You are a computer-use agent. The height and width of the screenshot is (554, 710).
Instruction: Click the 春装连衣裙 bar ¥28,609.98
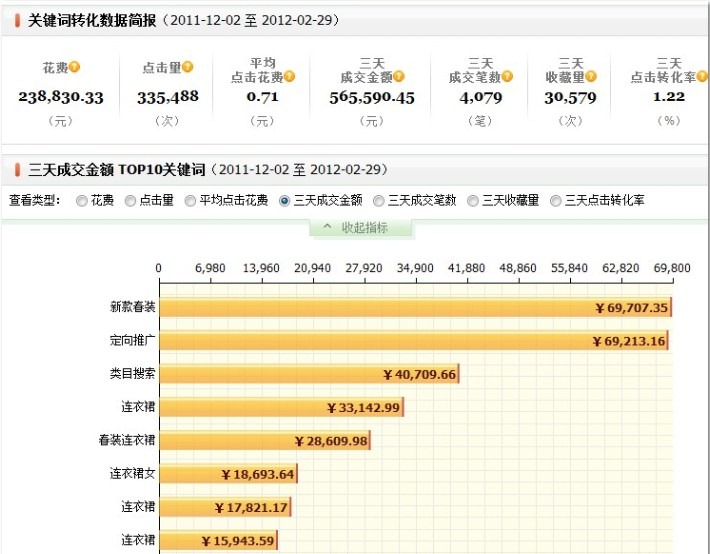265,440
